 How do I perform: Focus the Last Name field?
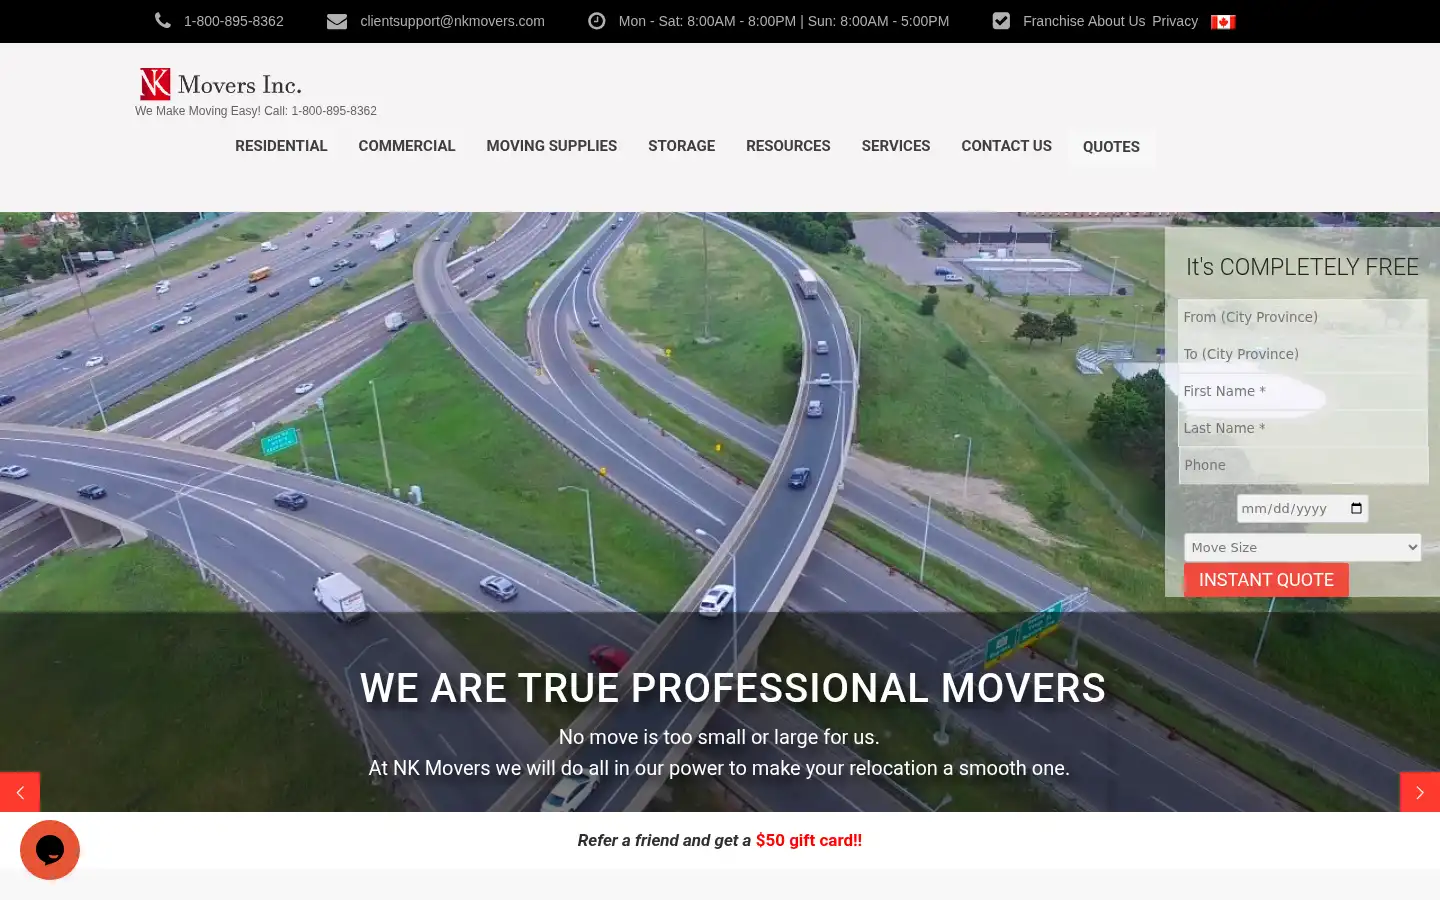[1302, 428]
